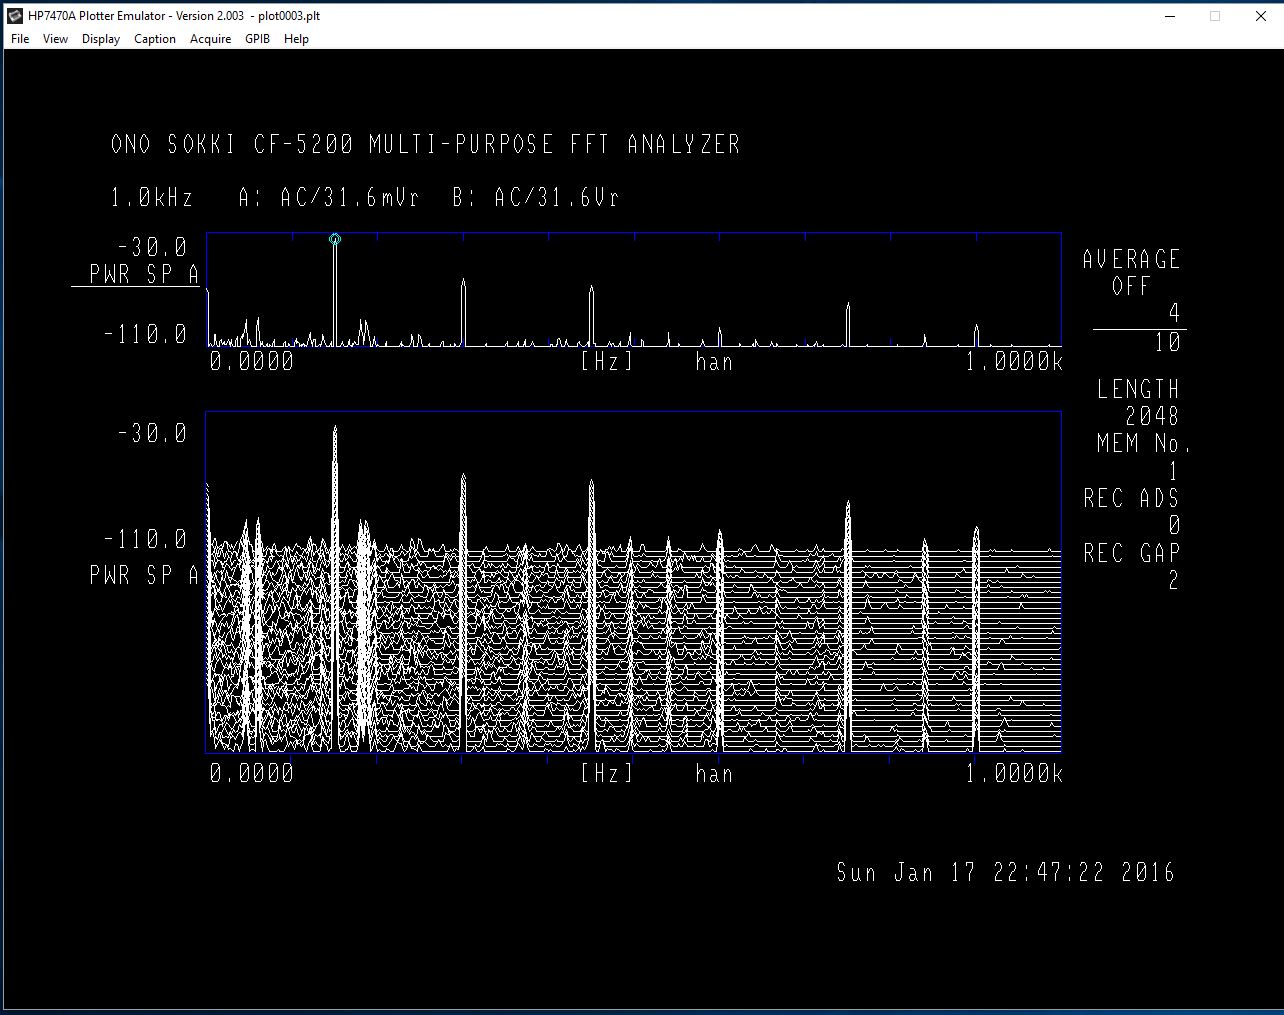Click the 'LENGTH' label
The height and width of the screenshot is (1015, 1284).
click(x=1138, y=389)
